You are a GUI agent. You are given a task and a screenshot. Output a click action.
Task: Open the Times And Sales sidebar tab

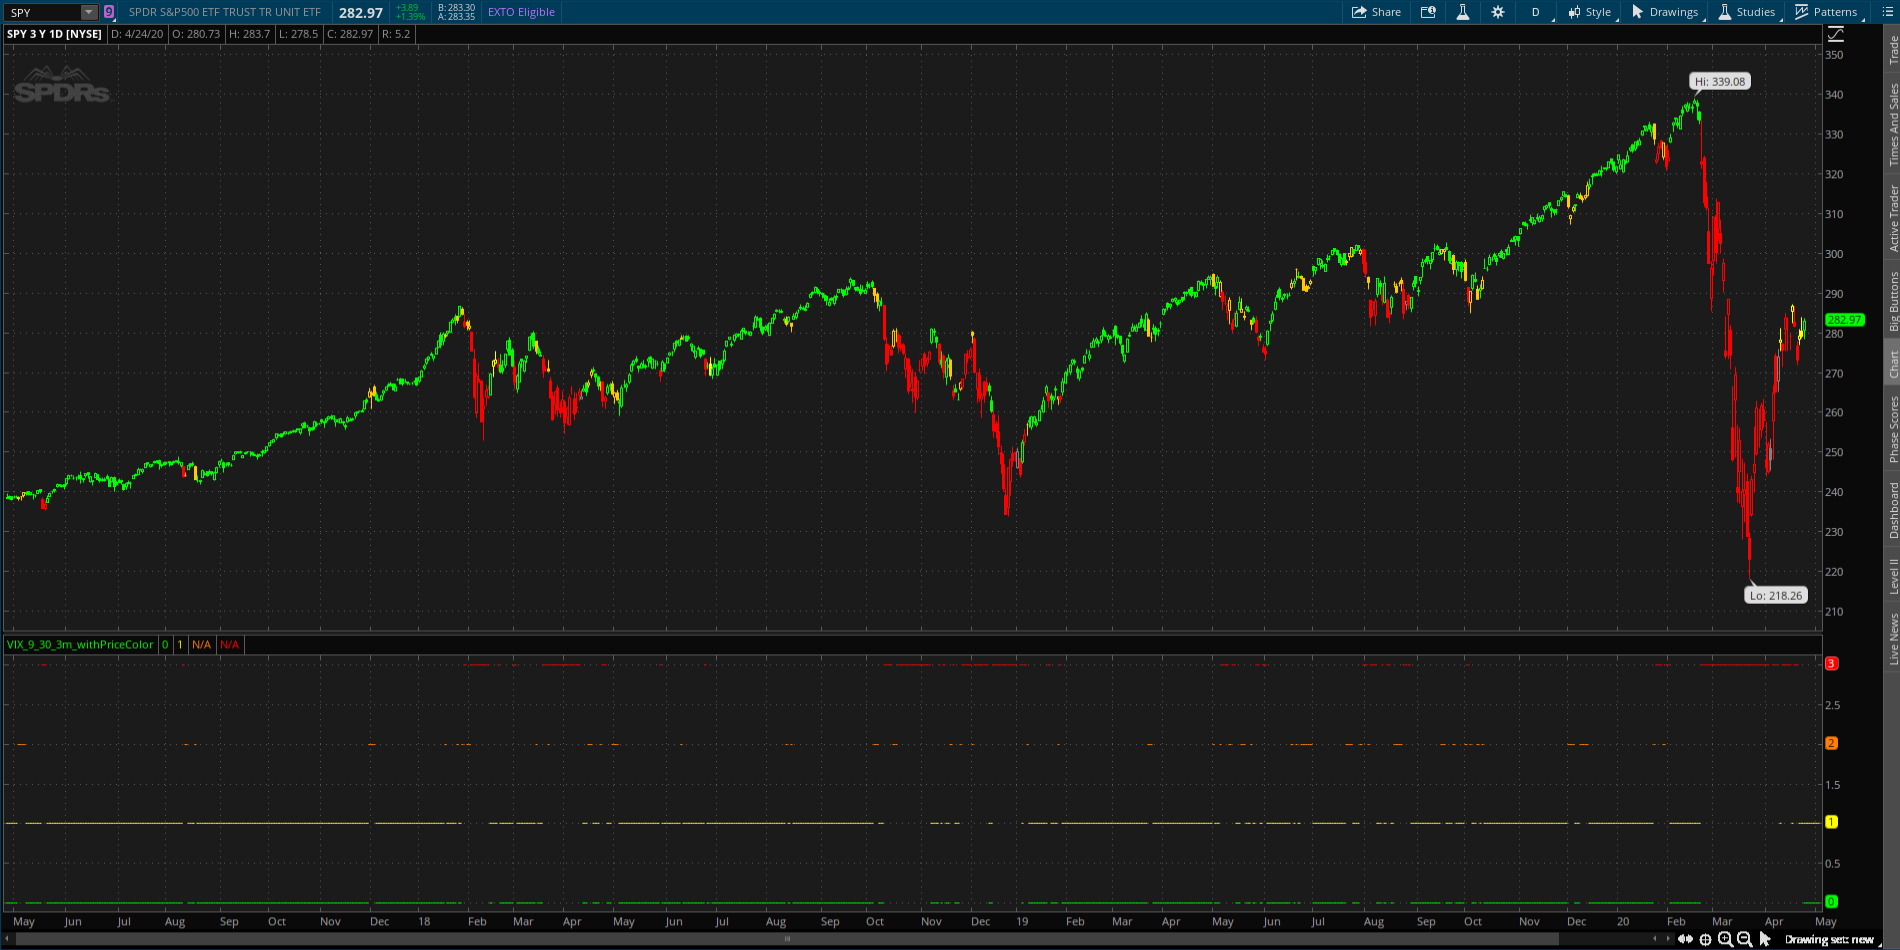tap(1893, 124)
